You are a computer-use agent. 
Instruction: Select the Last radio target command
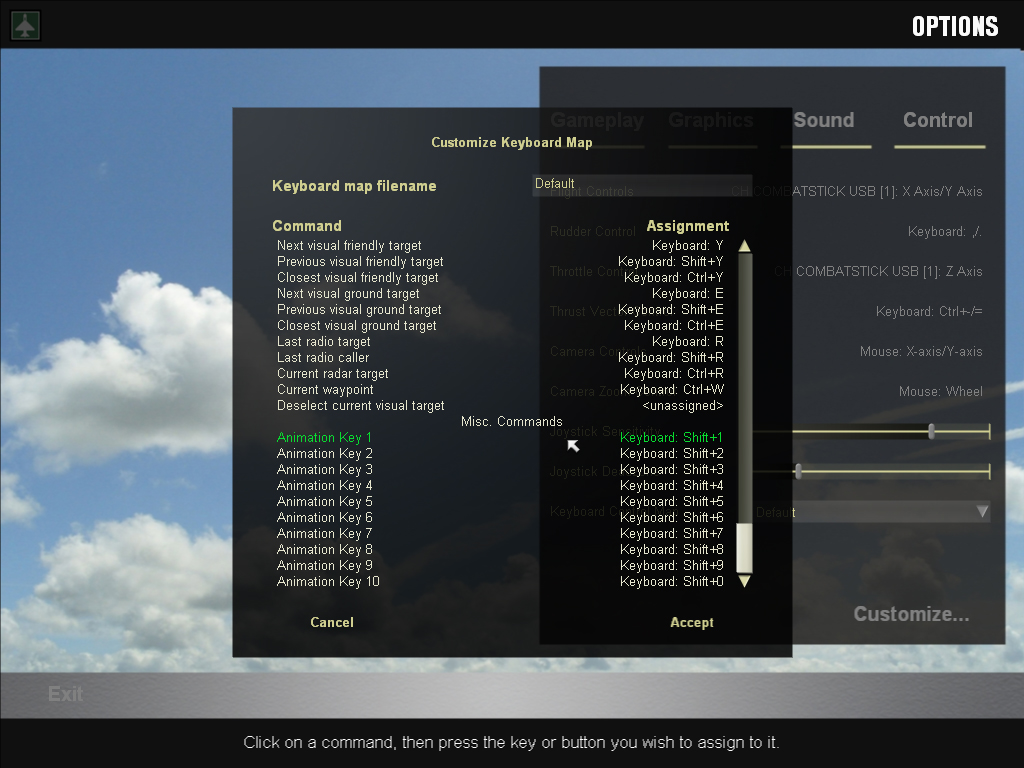[323, 342]
